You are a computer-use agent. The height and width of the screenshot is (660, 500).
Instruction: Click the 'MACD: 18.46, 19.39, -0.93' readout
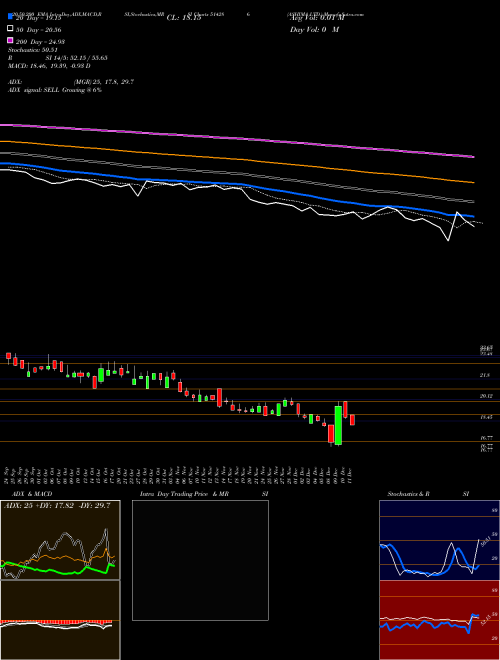(x=49, y=66)
